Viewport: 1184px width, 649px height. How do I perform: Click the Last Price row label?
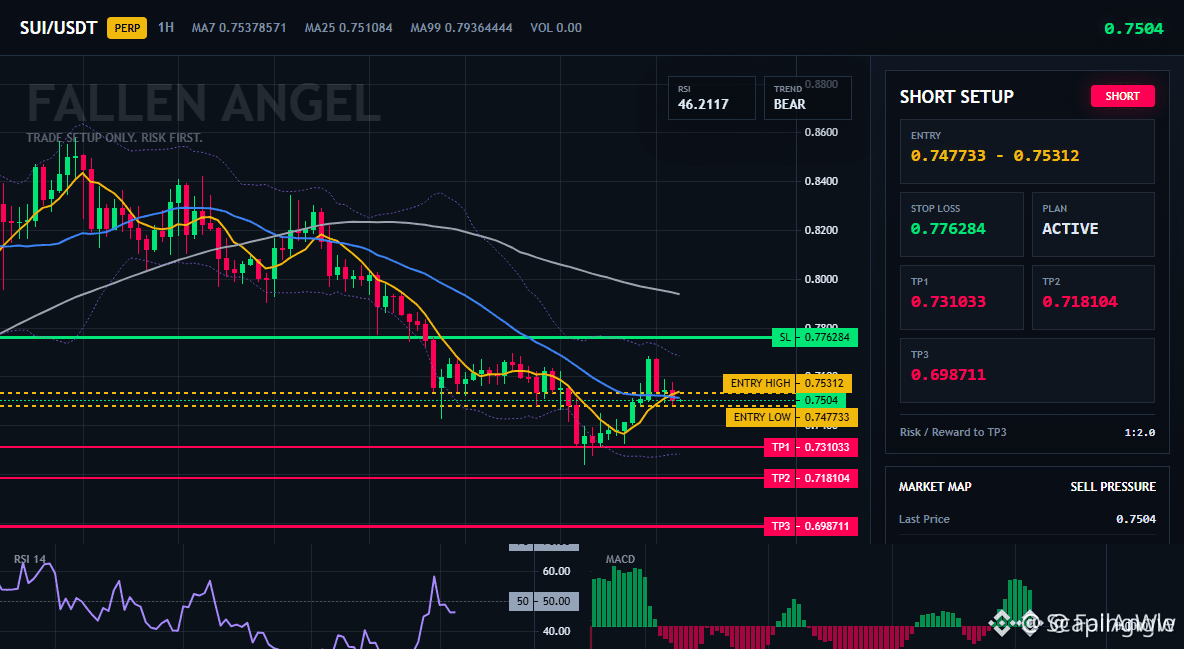point(924,519)
